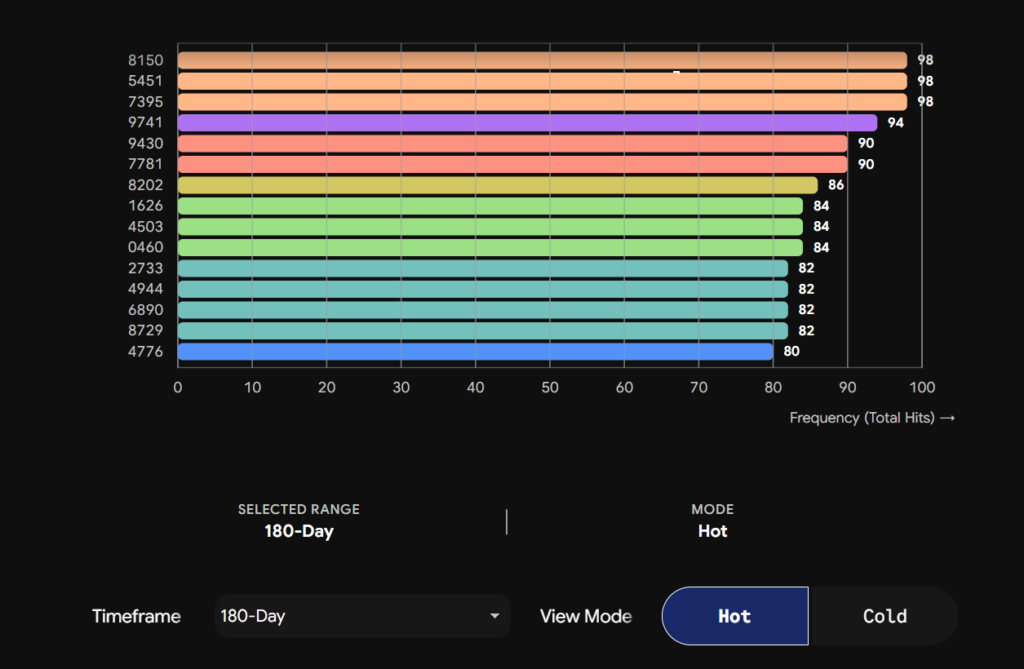The width and height of the screenshot is (1024, 669).
Task: Click the orange bar for 5451
Action: pos(543,81)
